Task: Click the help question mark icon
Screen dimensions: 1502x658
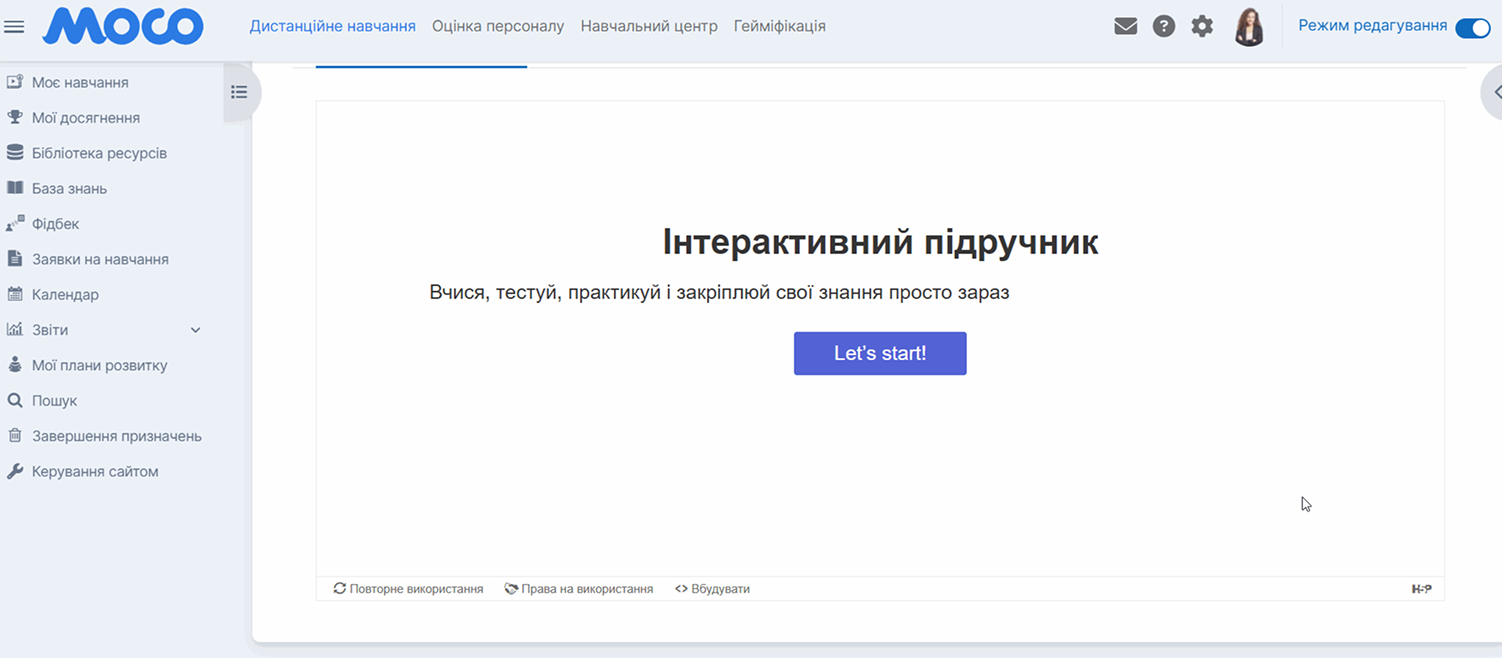Action: pyautogui.click(x=1163, y=27)
